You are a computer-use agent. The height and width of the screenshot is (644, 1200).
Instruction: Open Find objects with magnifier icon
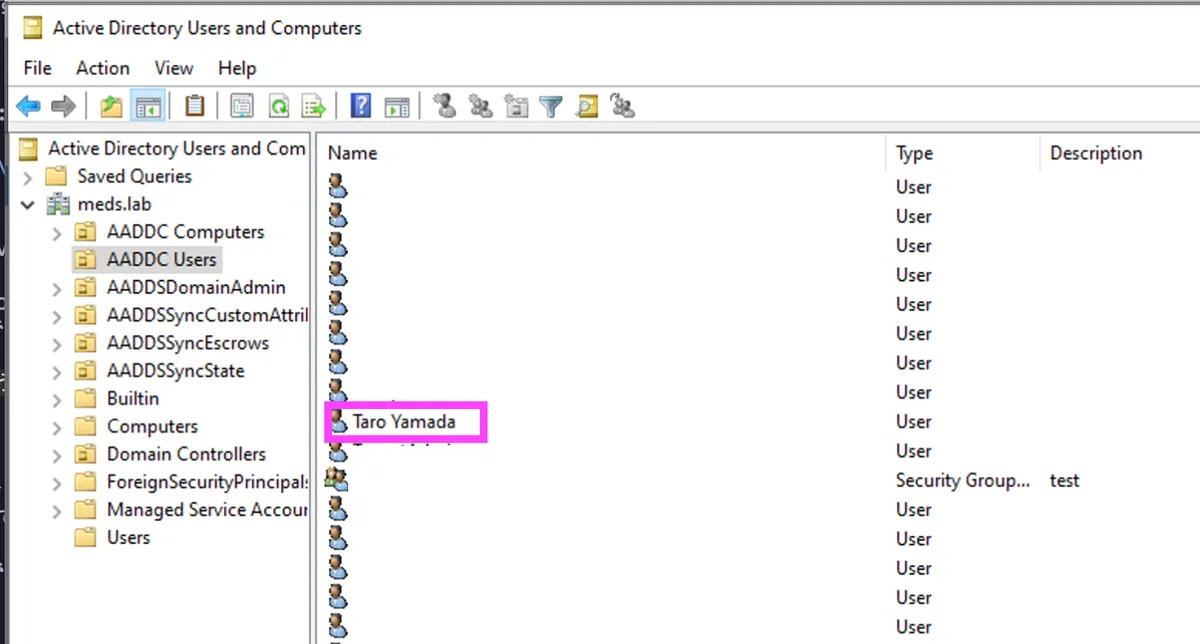pyautogui.click(x=587, y=106)
